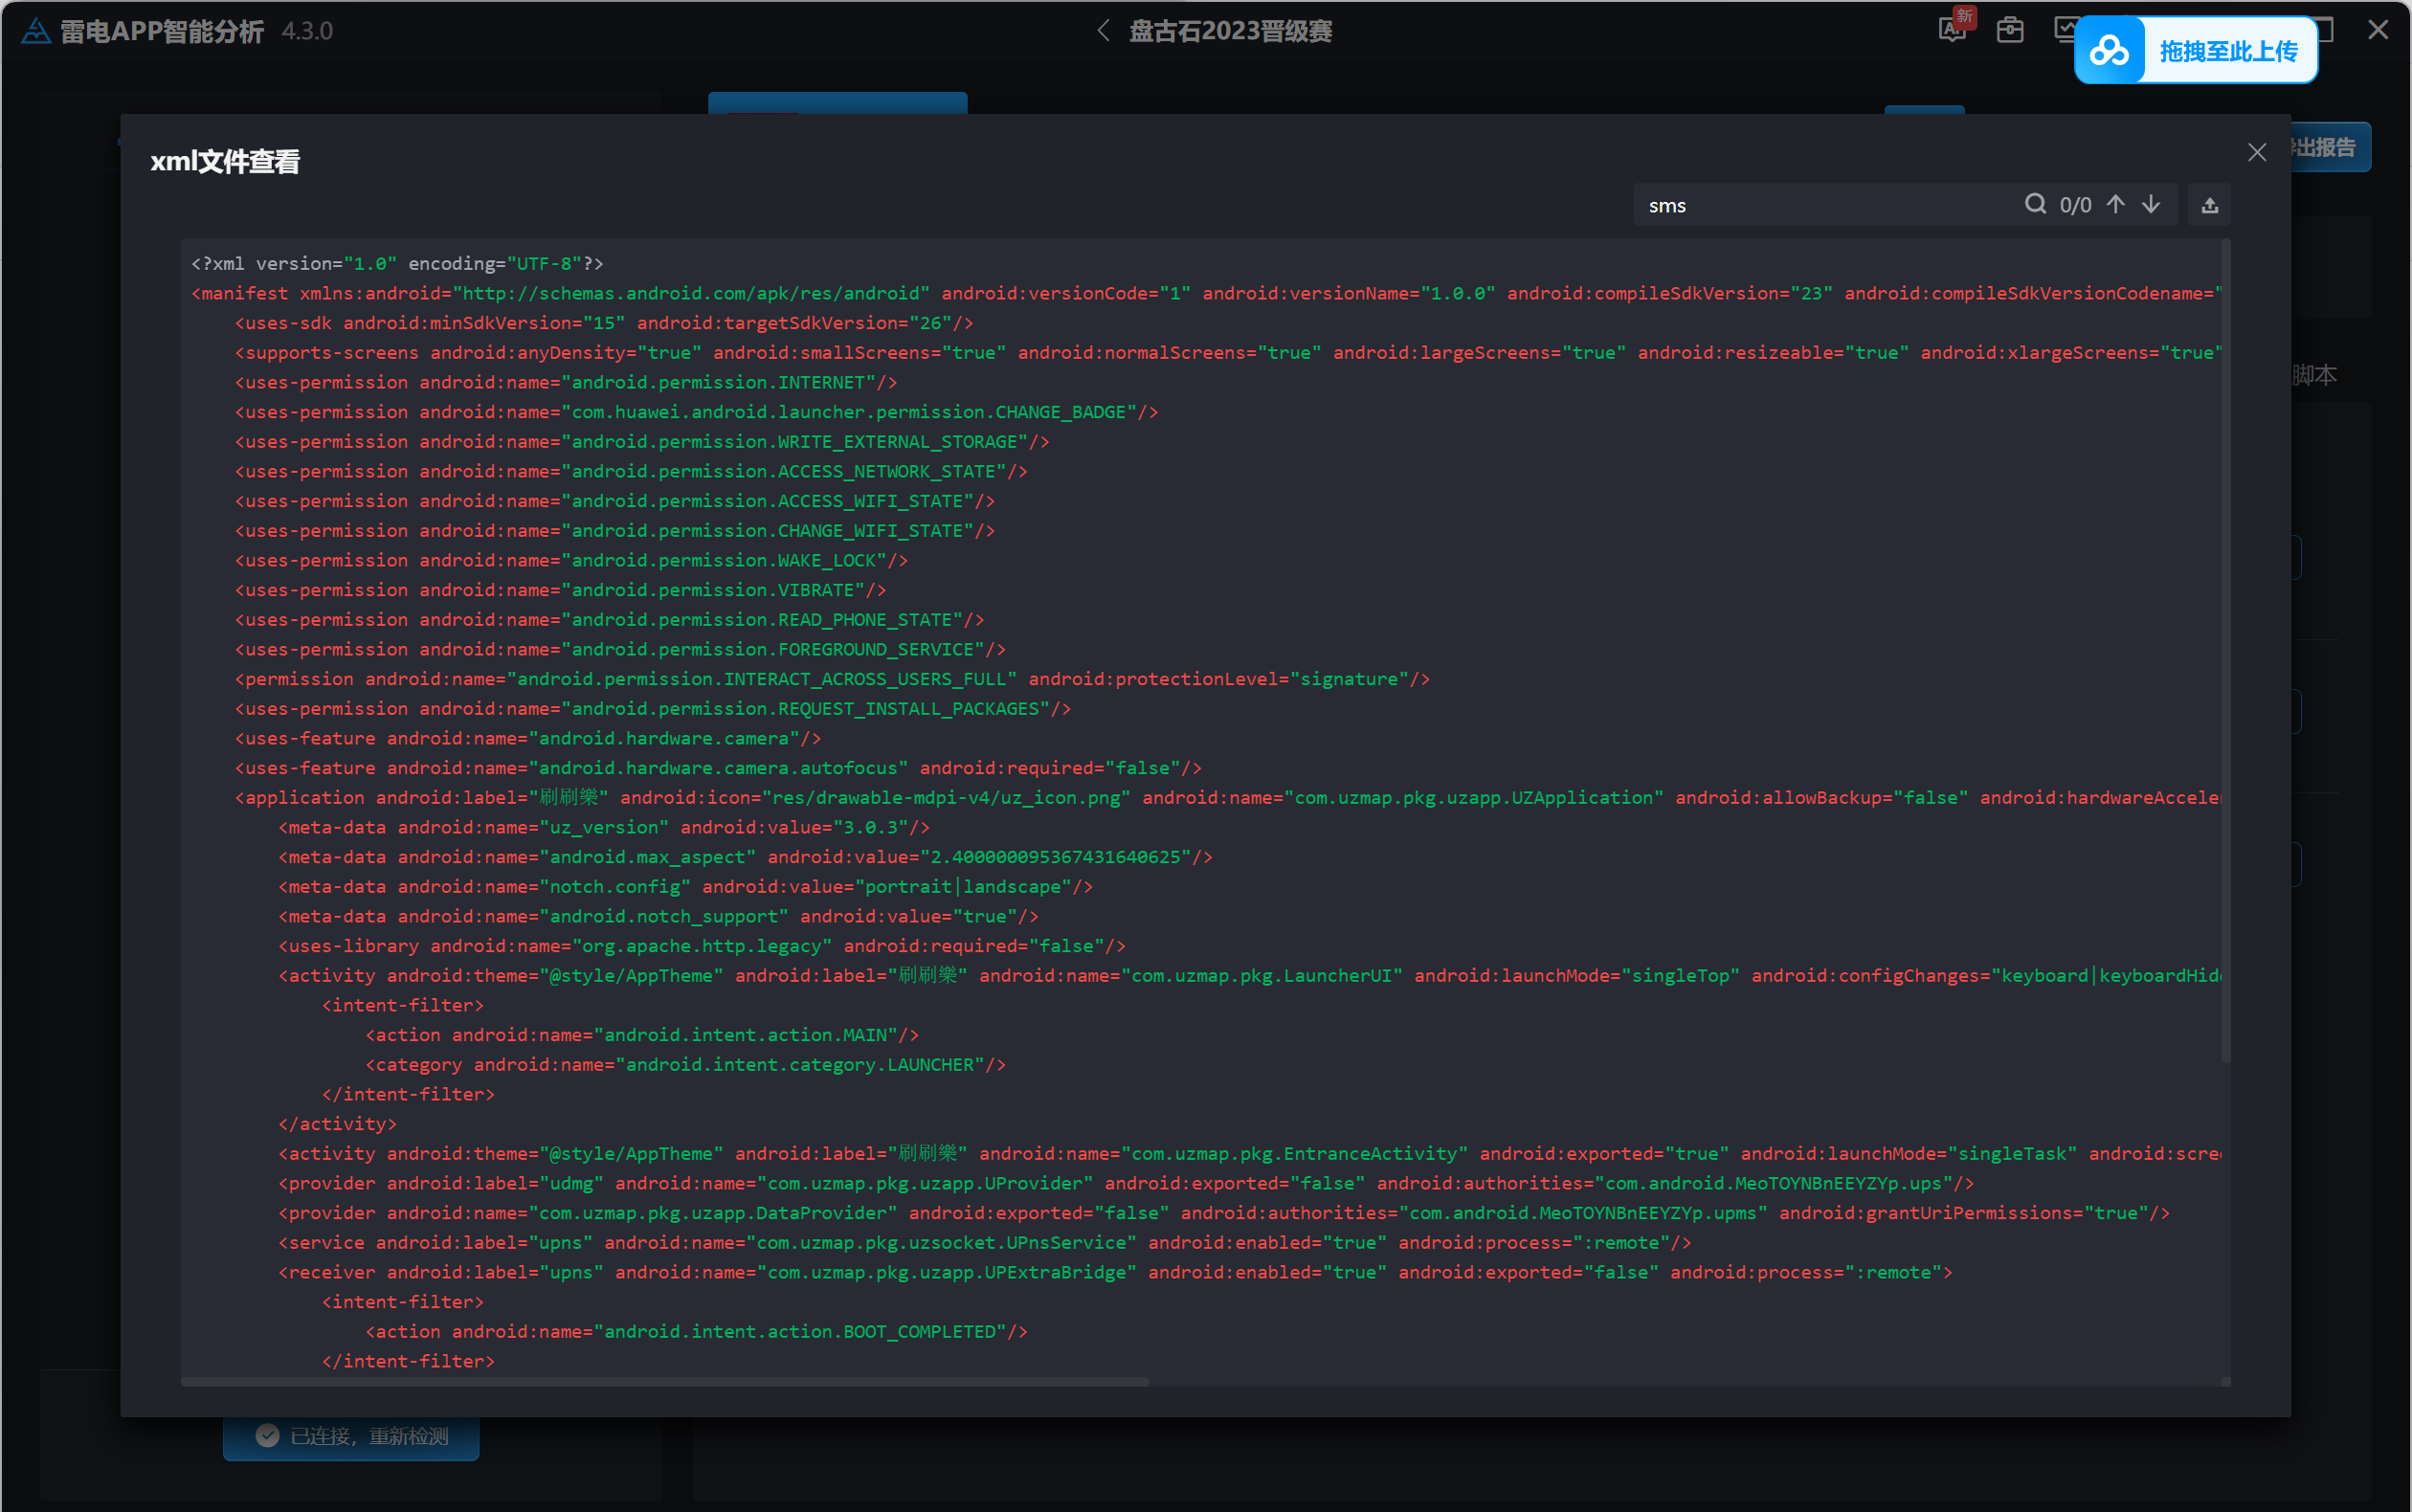Open the toolbox briefcase icon in title bar

tap(2010, 30)
